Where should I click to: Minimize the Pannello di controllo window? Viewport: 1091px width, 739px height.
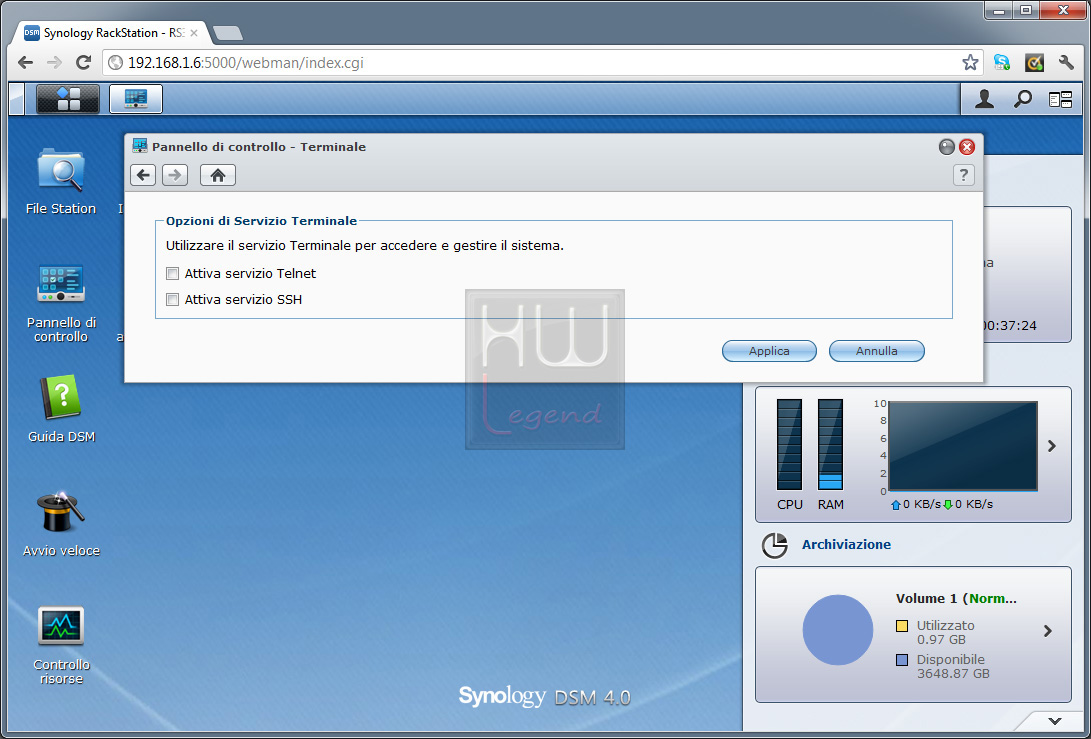[946, 147]
